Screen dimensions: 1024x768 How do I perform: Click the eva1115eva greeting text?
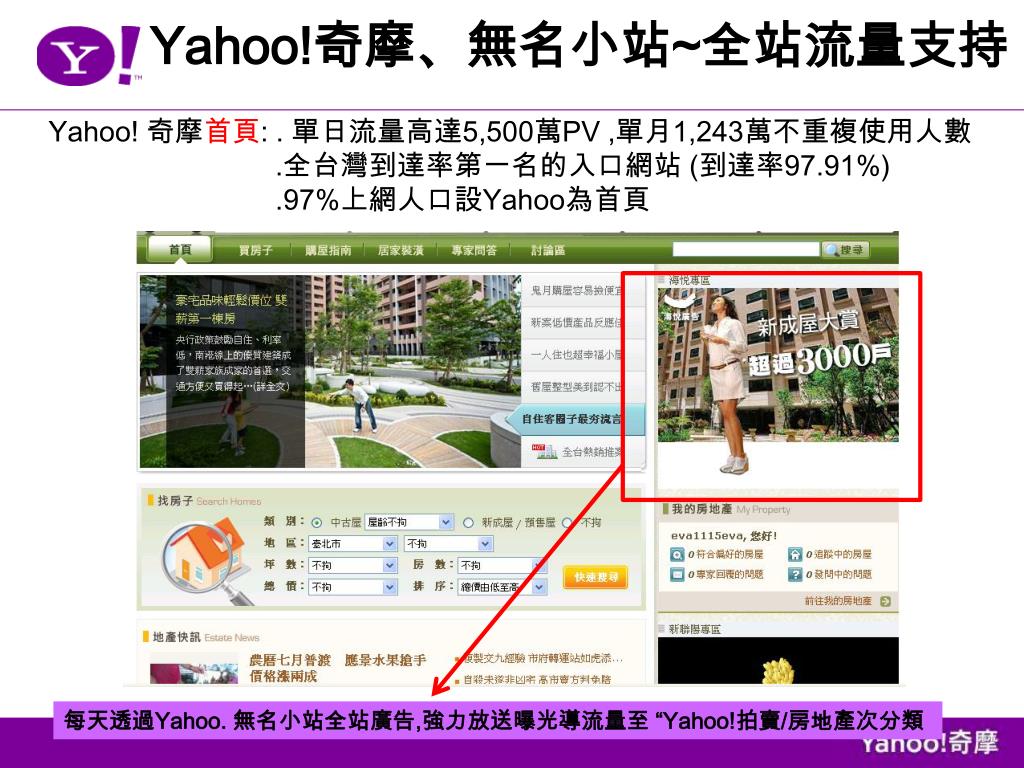[724, 536]
